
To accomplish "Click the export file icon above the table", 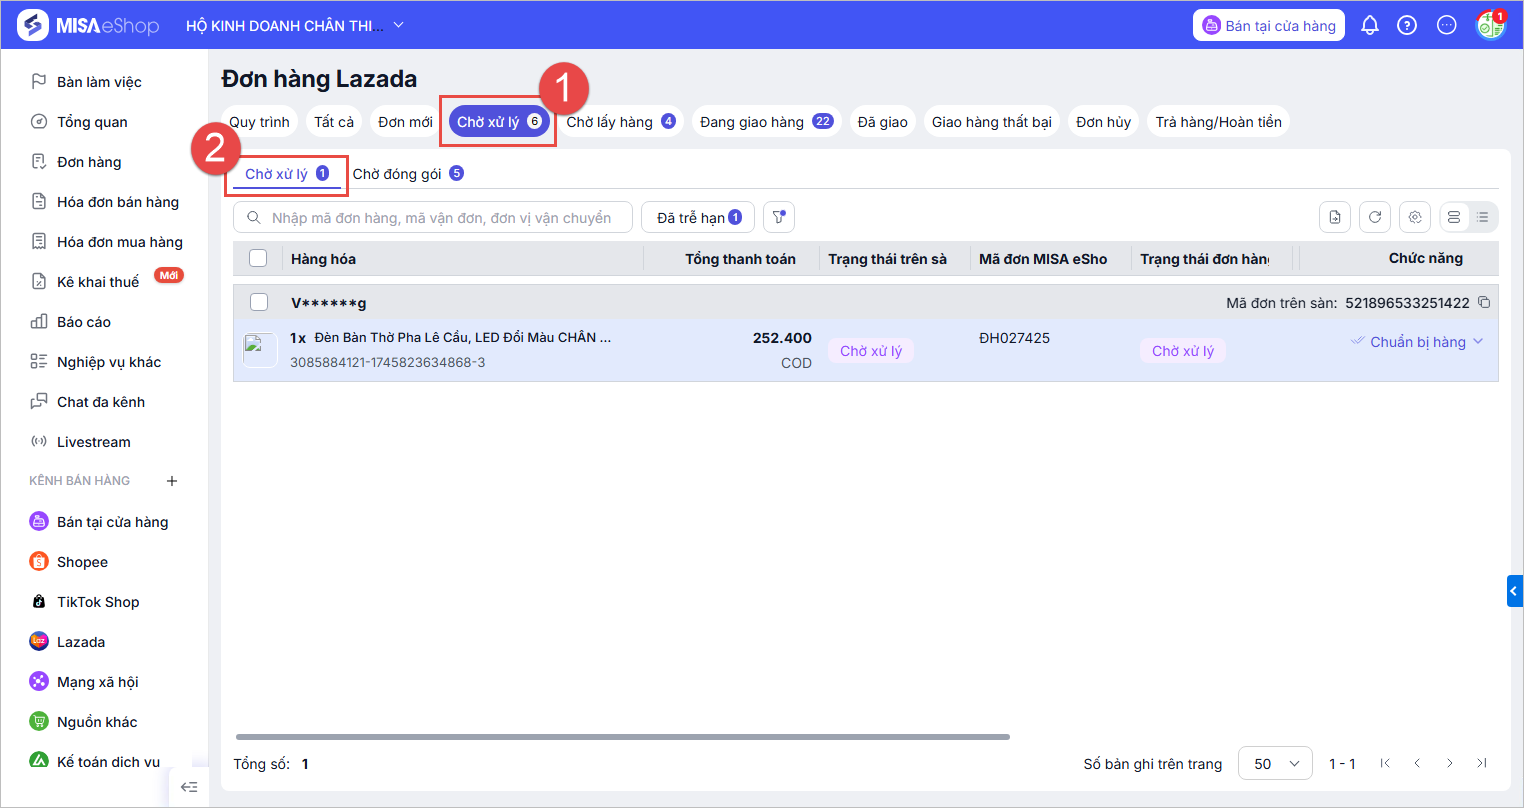I will (x=1335, y=217).
